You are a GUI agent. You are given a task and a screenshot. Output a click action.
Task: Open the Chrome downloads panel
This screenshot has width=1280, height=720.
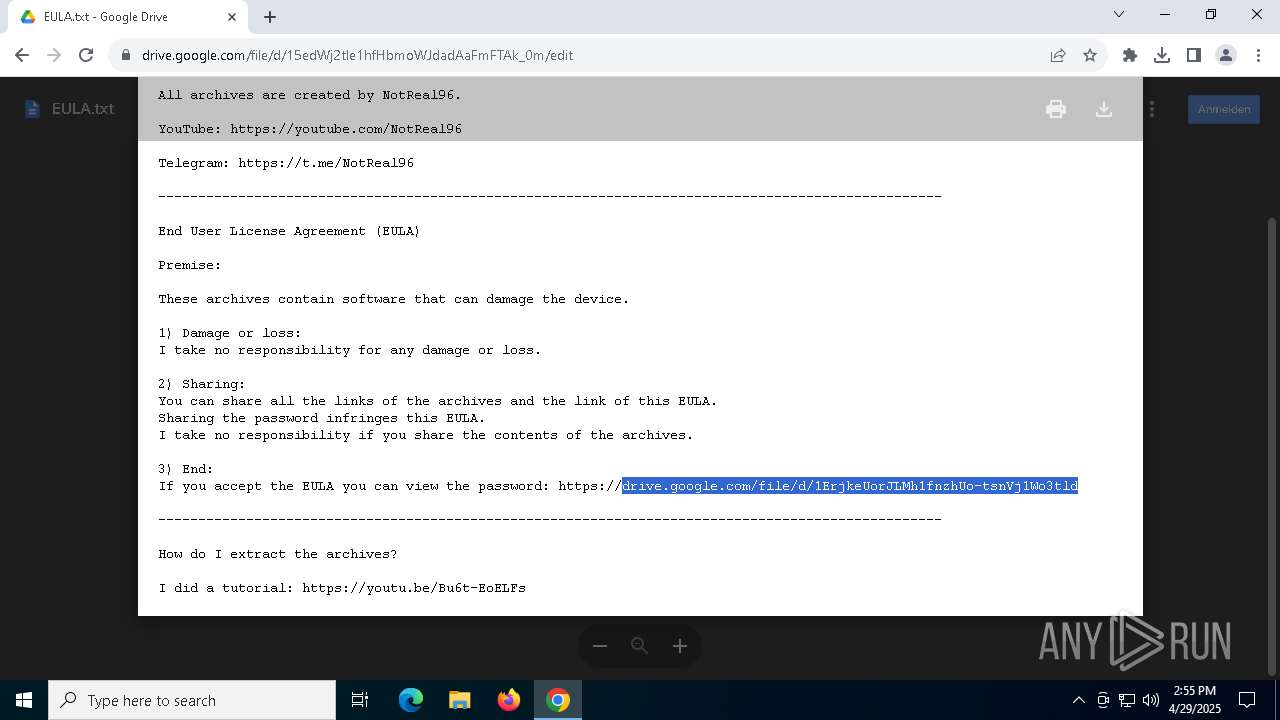pyautogui.click(x=1162, y=55)
